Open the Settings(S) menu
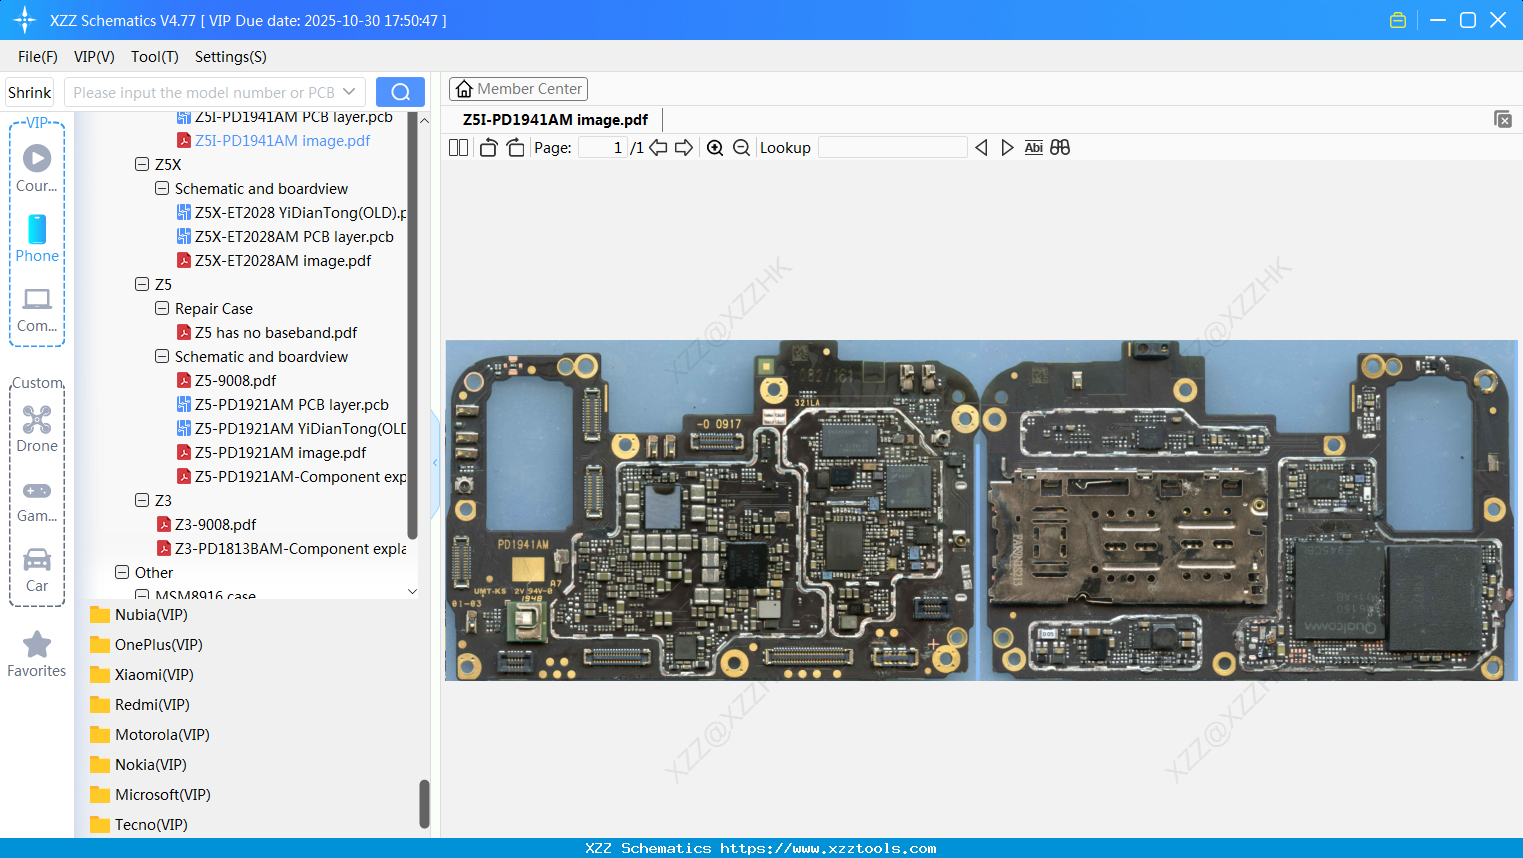Viewport: 1523px width, 858px height. 230,57
